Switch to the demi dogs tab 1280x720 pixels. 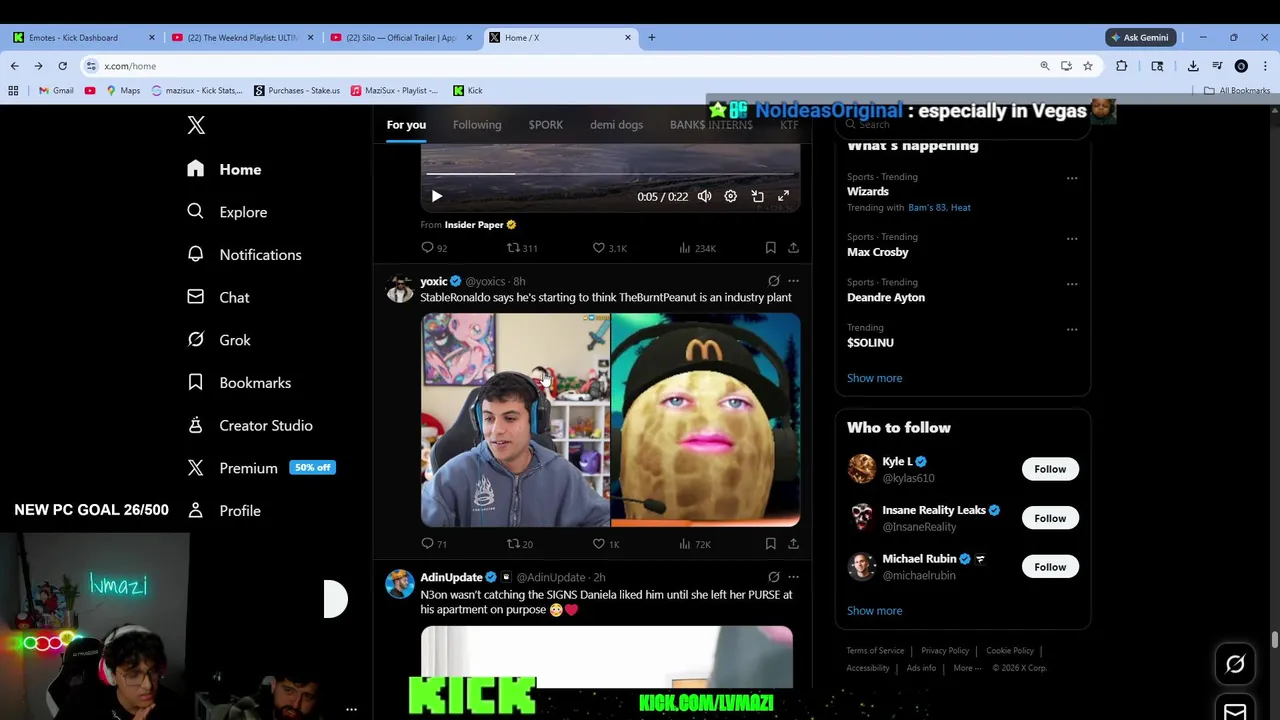coord(616,125)
